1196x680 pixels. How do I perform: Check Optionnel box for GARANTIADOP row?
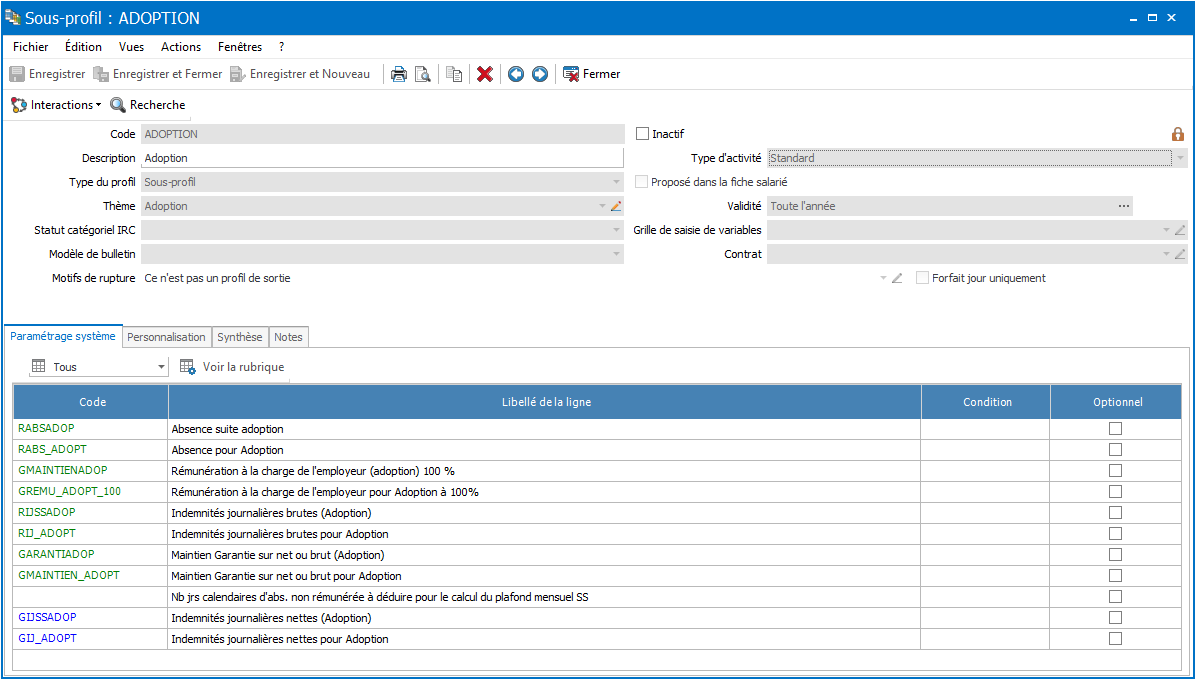pyautogui.click(x=1115, y=554)
